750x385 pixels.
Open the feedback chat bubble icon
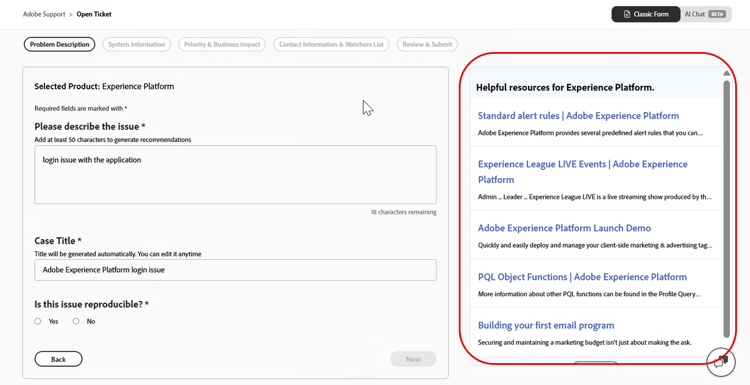[721, 362]
